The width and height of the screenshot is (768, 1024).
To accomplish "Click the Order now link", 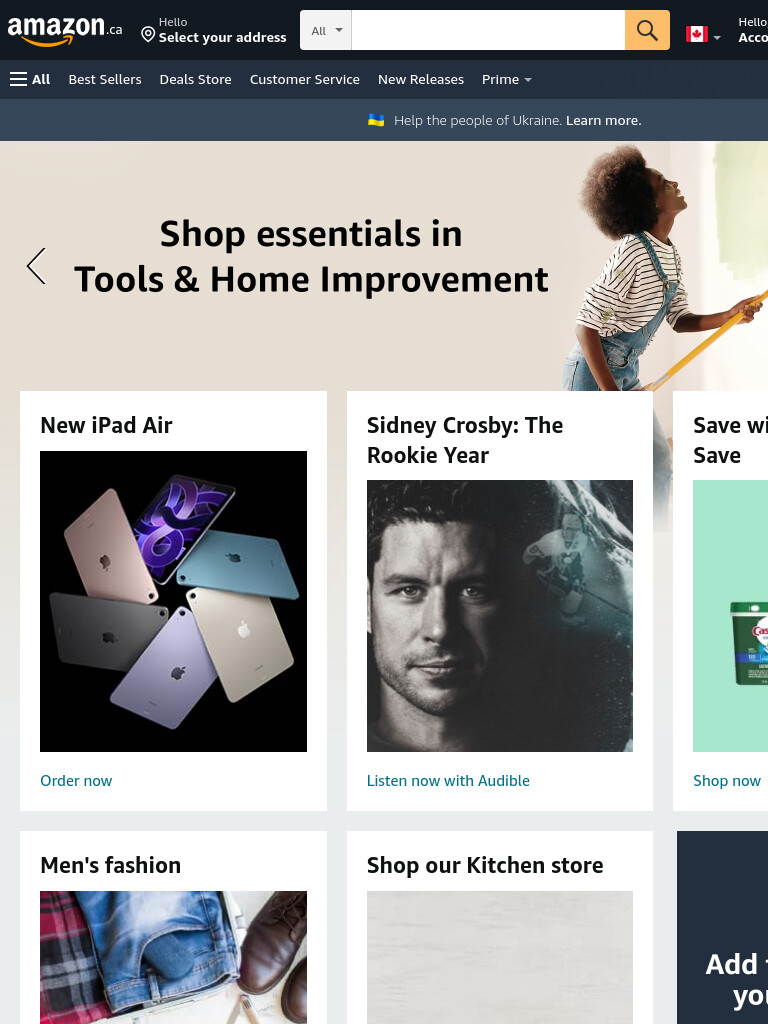I will 76,780.
